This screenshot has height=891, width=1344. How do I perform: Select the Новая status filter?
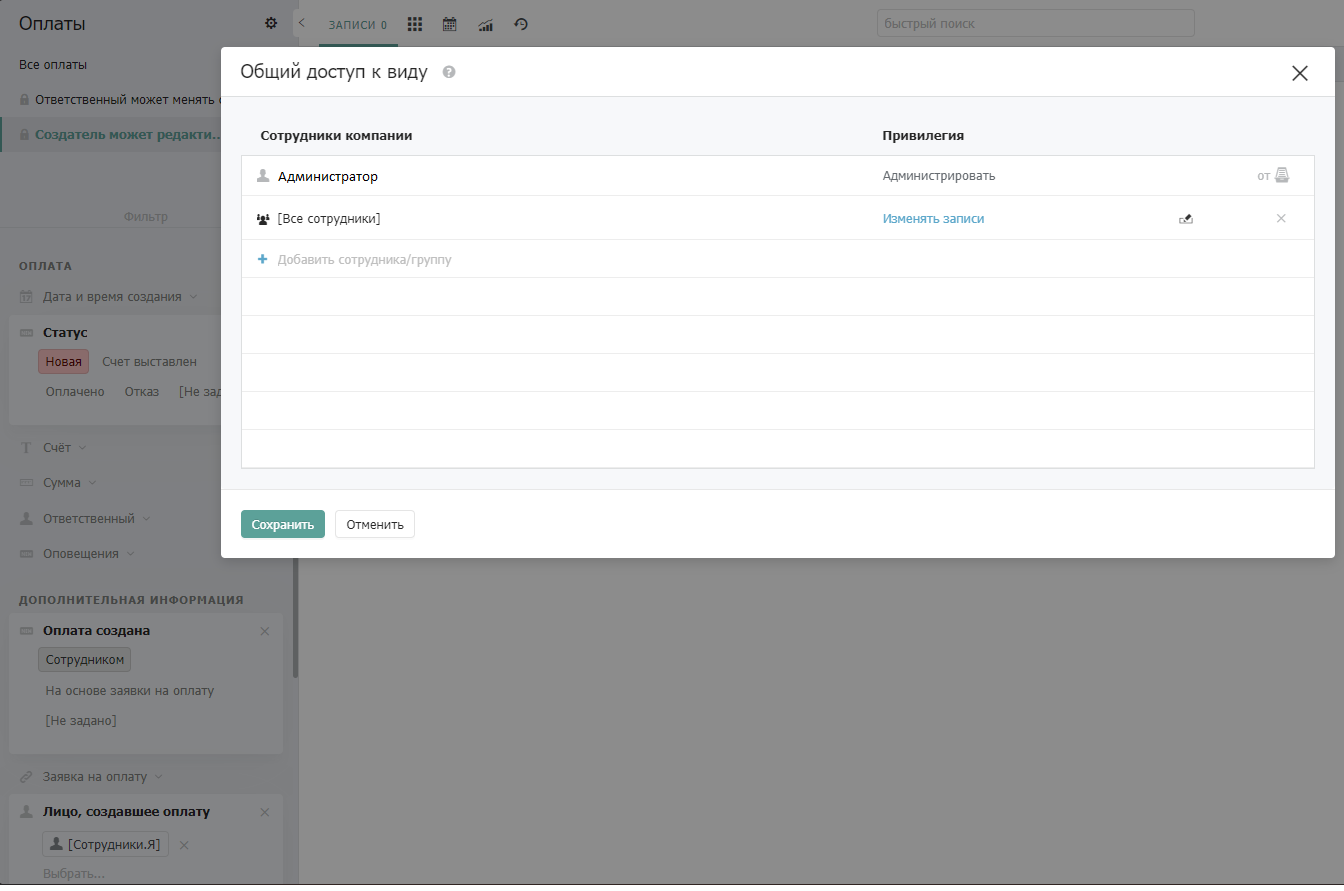(64, 362)
